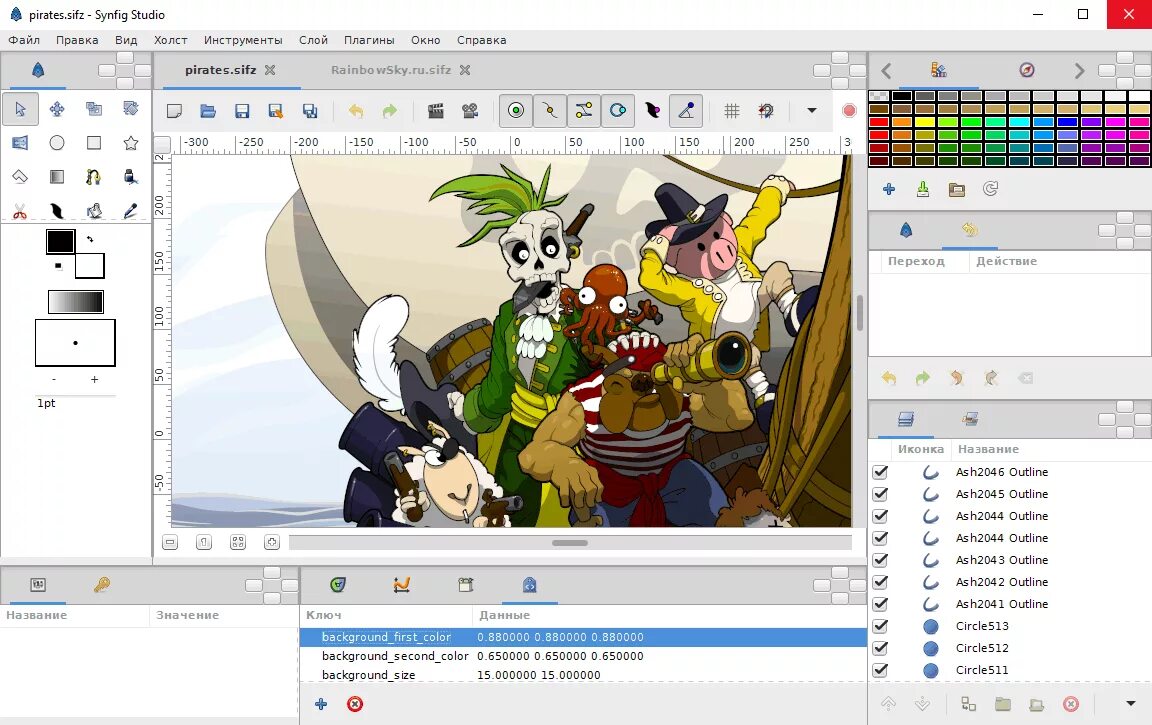The width and height of the screenshot is (1152, 725).
Task: Click the black outline color swatch
Action: tap(60, 241)
